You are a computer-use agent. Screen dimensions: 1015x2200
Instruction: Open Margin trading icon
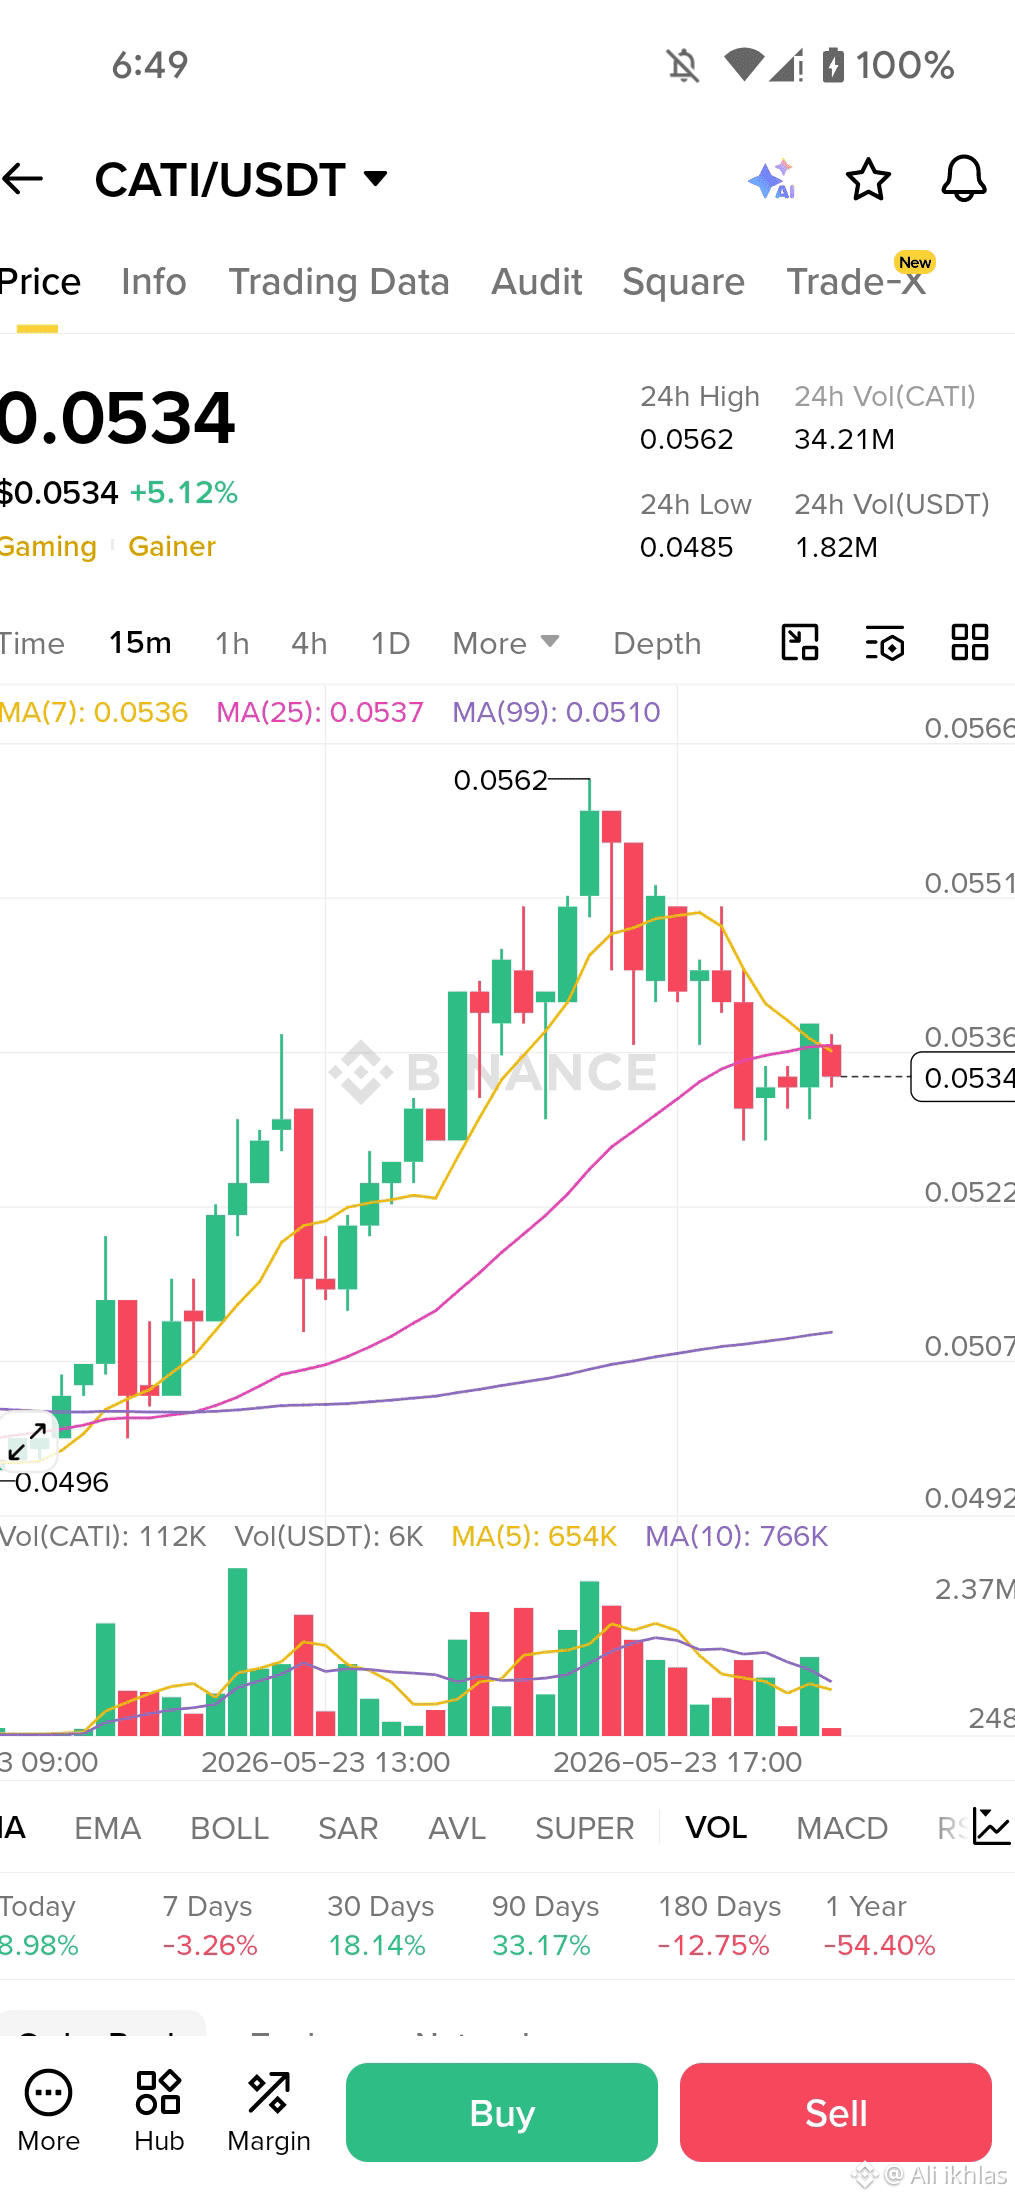pos(269,2111)
